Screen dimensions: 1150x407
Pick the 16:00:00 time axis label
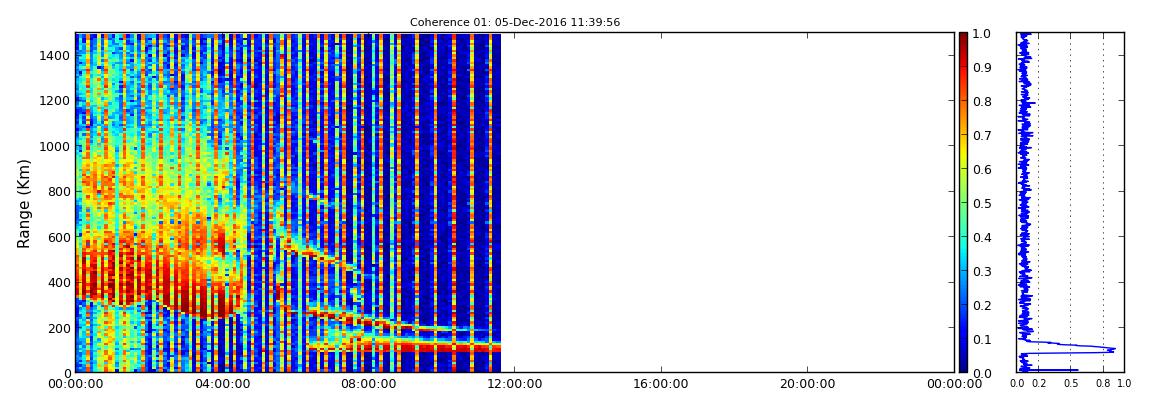coord(662,384)
